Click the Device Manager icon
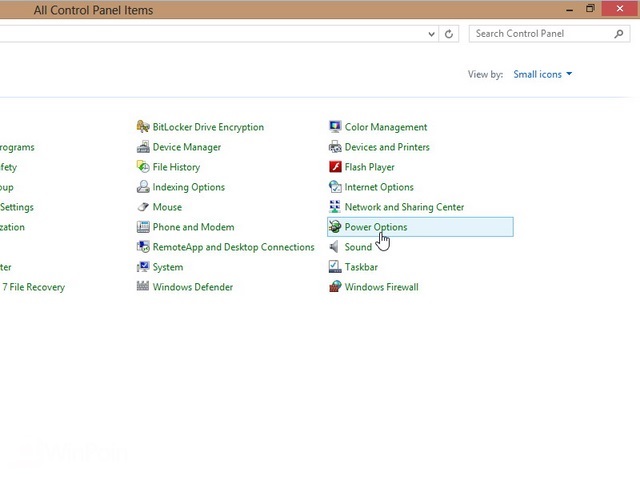This screenshot has width=640, height=480. [x=143, y=147]
